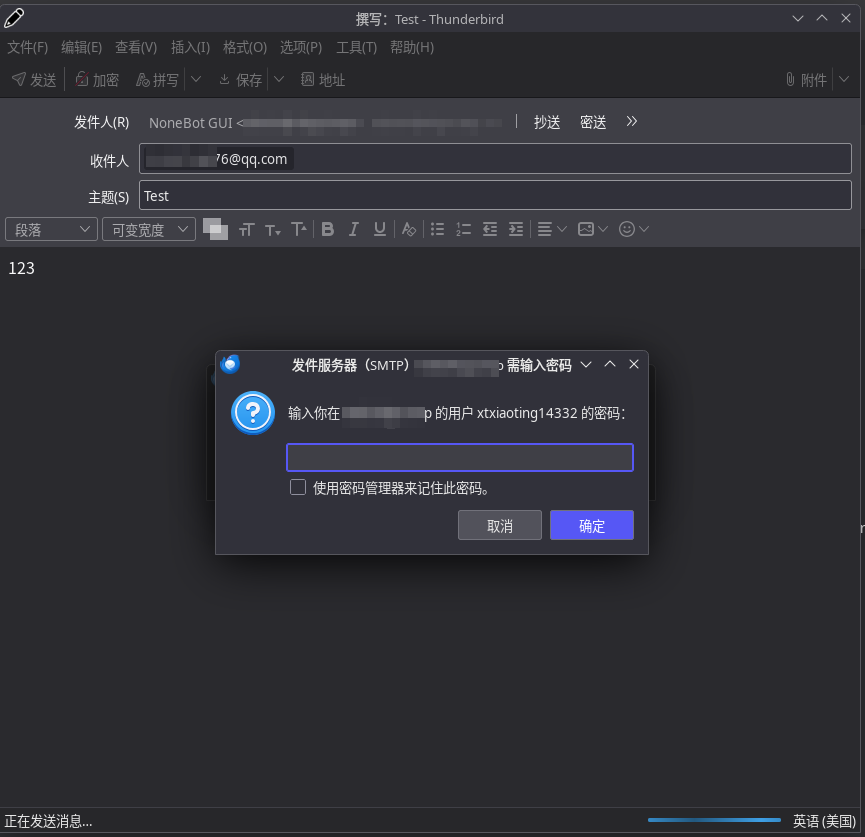Open the variable width font dropdown
This screenshot has width=865, height=837.
[148, 229]
